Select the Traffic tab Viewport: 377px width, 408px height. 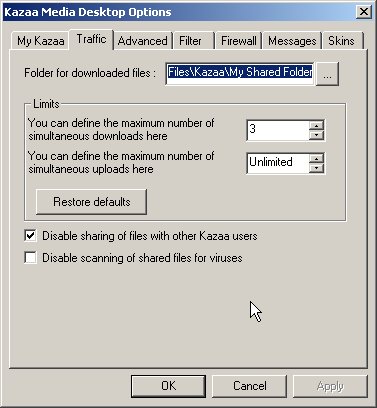(91, 39)
